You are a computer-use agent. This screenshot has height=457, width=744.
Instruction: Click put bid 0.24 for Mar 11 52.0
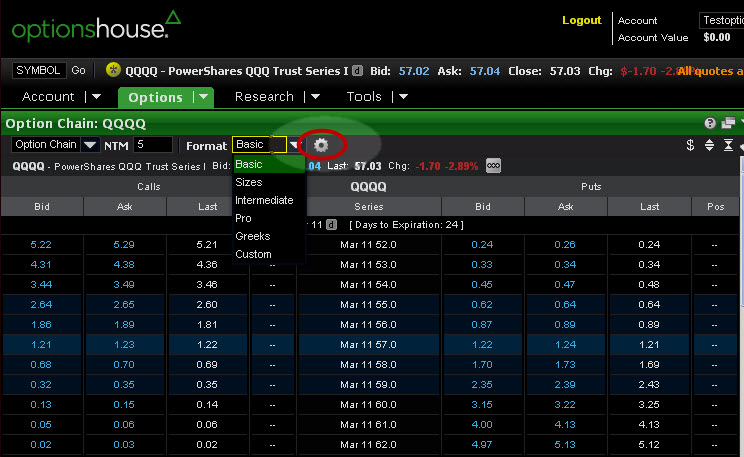click(x=482, y=245)
